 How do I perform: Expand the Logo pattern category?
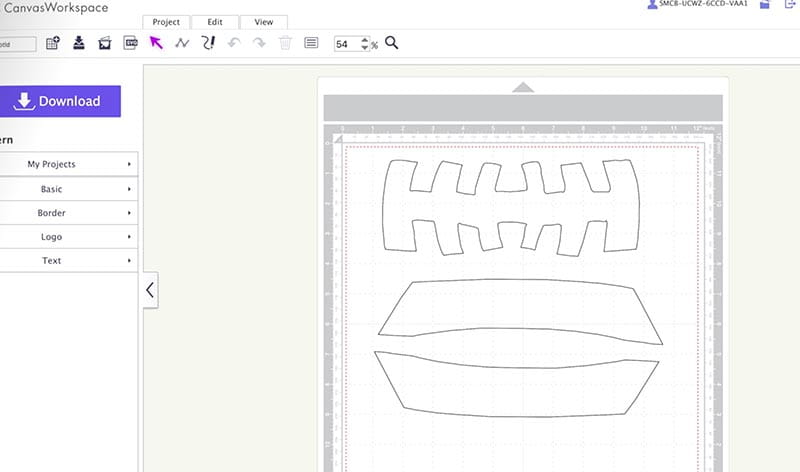point(66,236)
